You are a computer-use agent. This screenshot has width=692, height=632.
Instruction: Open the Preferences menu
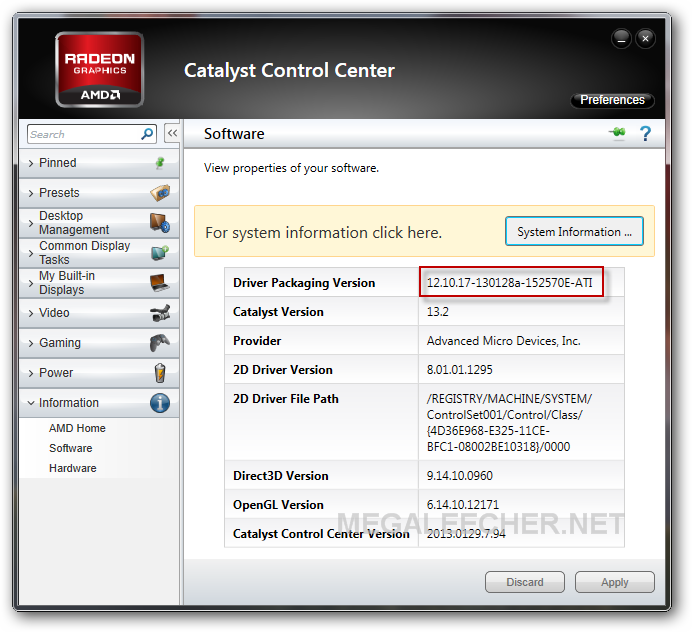coord(612,100)
